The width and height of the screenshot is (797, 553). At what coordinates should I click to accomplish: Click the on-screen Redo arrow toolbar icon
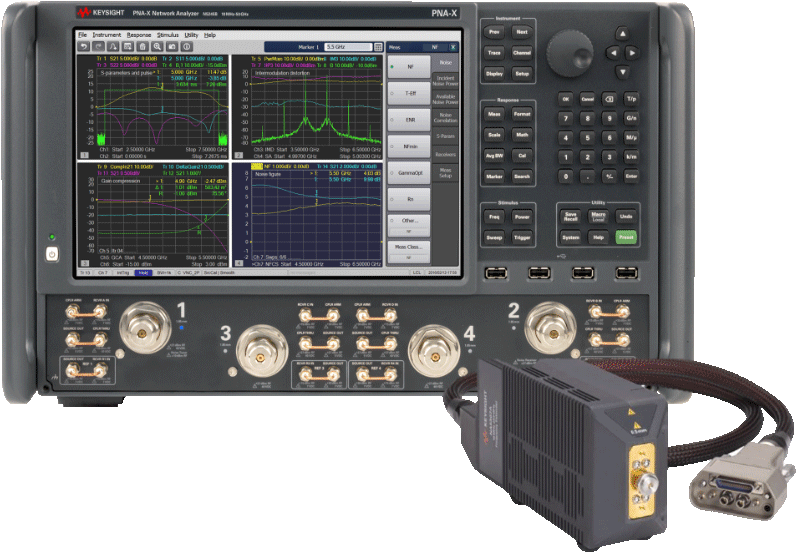tap(99, 47)
